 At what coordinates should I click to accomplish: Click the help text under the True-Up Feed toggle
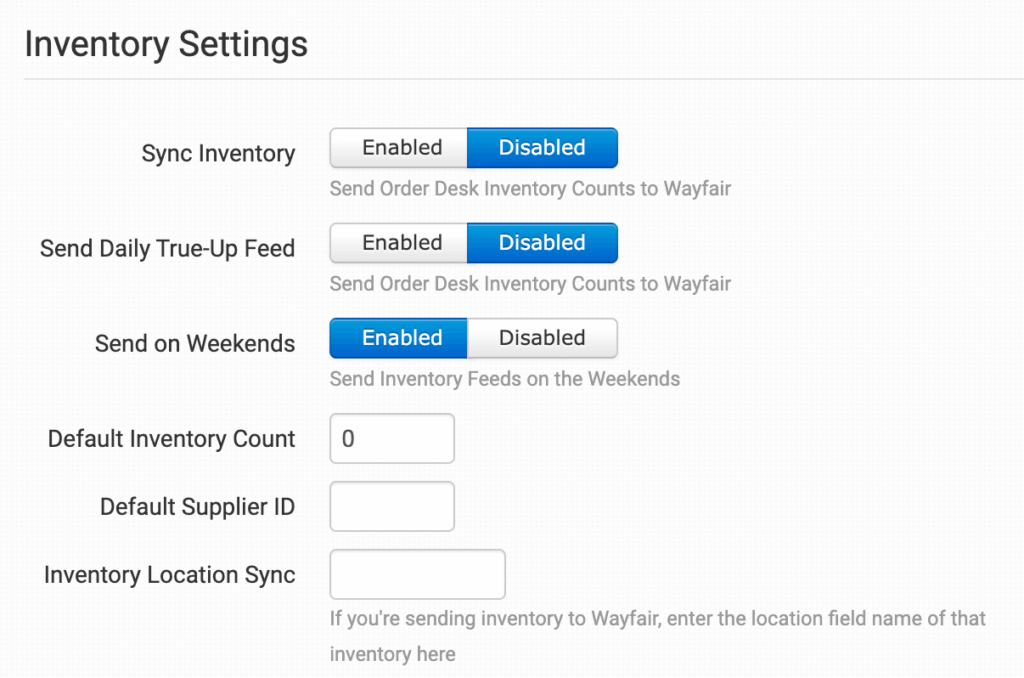(530, 284)
